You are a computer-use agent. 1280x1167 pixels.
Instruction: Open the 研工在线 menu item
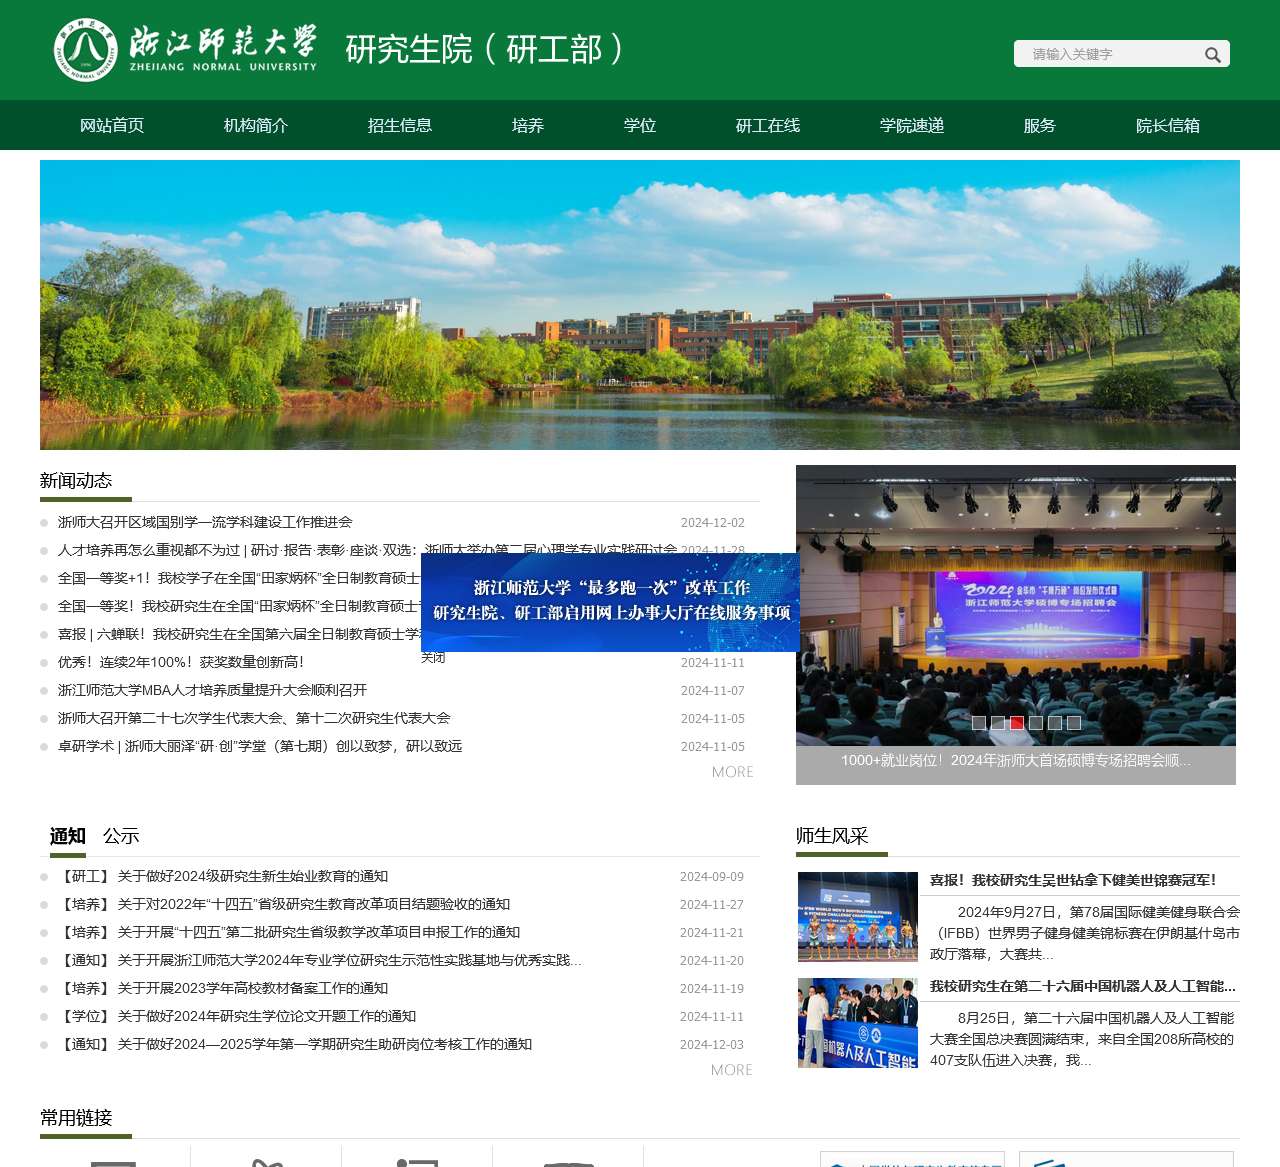(x=768, y=125)
